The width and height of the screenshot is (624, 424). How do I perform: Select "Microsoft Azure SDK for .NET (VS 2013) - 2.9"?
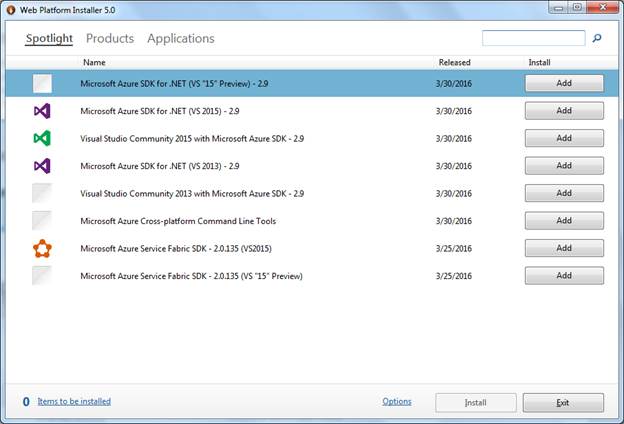[x=160, y=166]
